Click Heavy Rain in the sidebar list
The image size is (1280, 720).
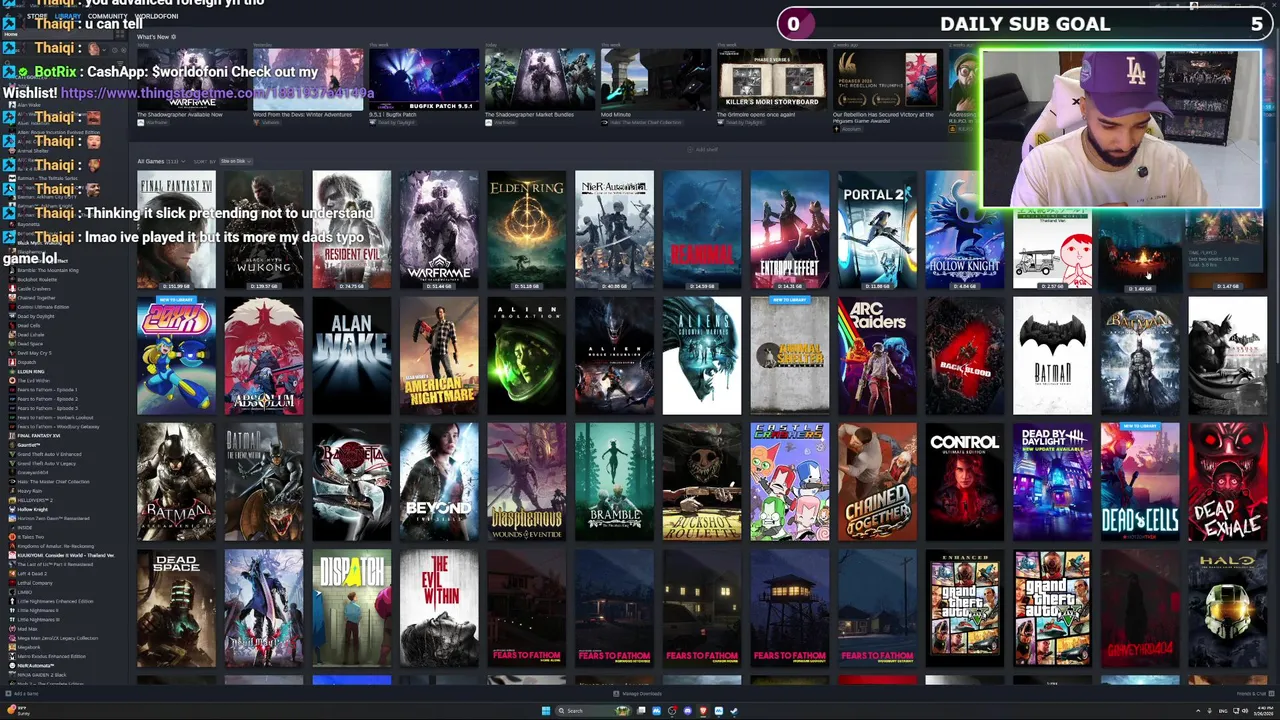30,491
